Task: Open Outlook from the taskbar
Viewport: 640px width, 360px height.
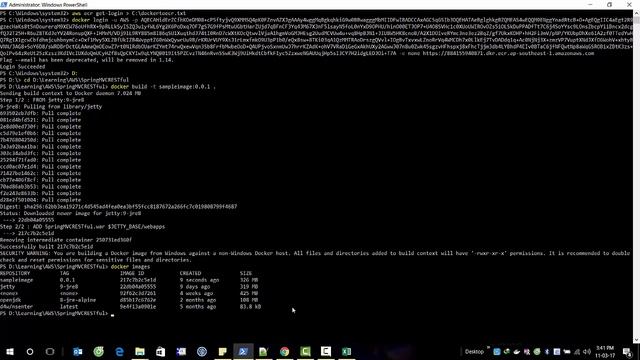Action: (78, 351)
